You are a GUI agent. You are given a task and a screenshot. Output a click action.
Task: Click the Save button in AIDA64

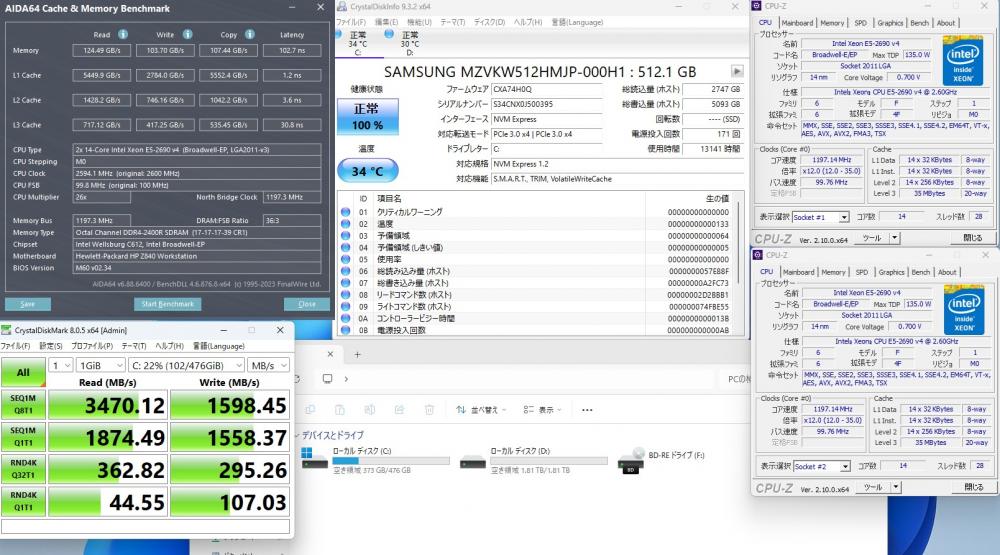(x=27, y=304)
